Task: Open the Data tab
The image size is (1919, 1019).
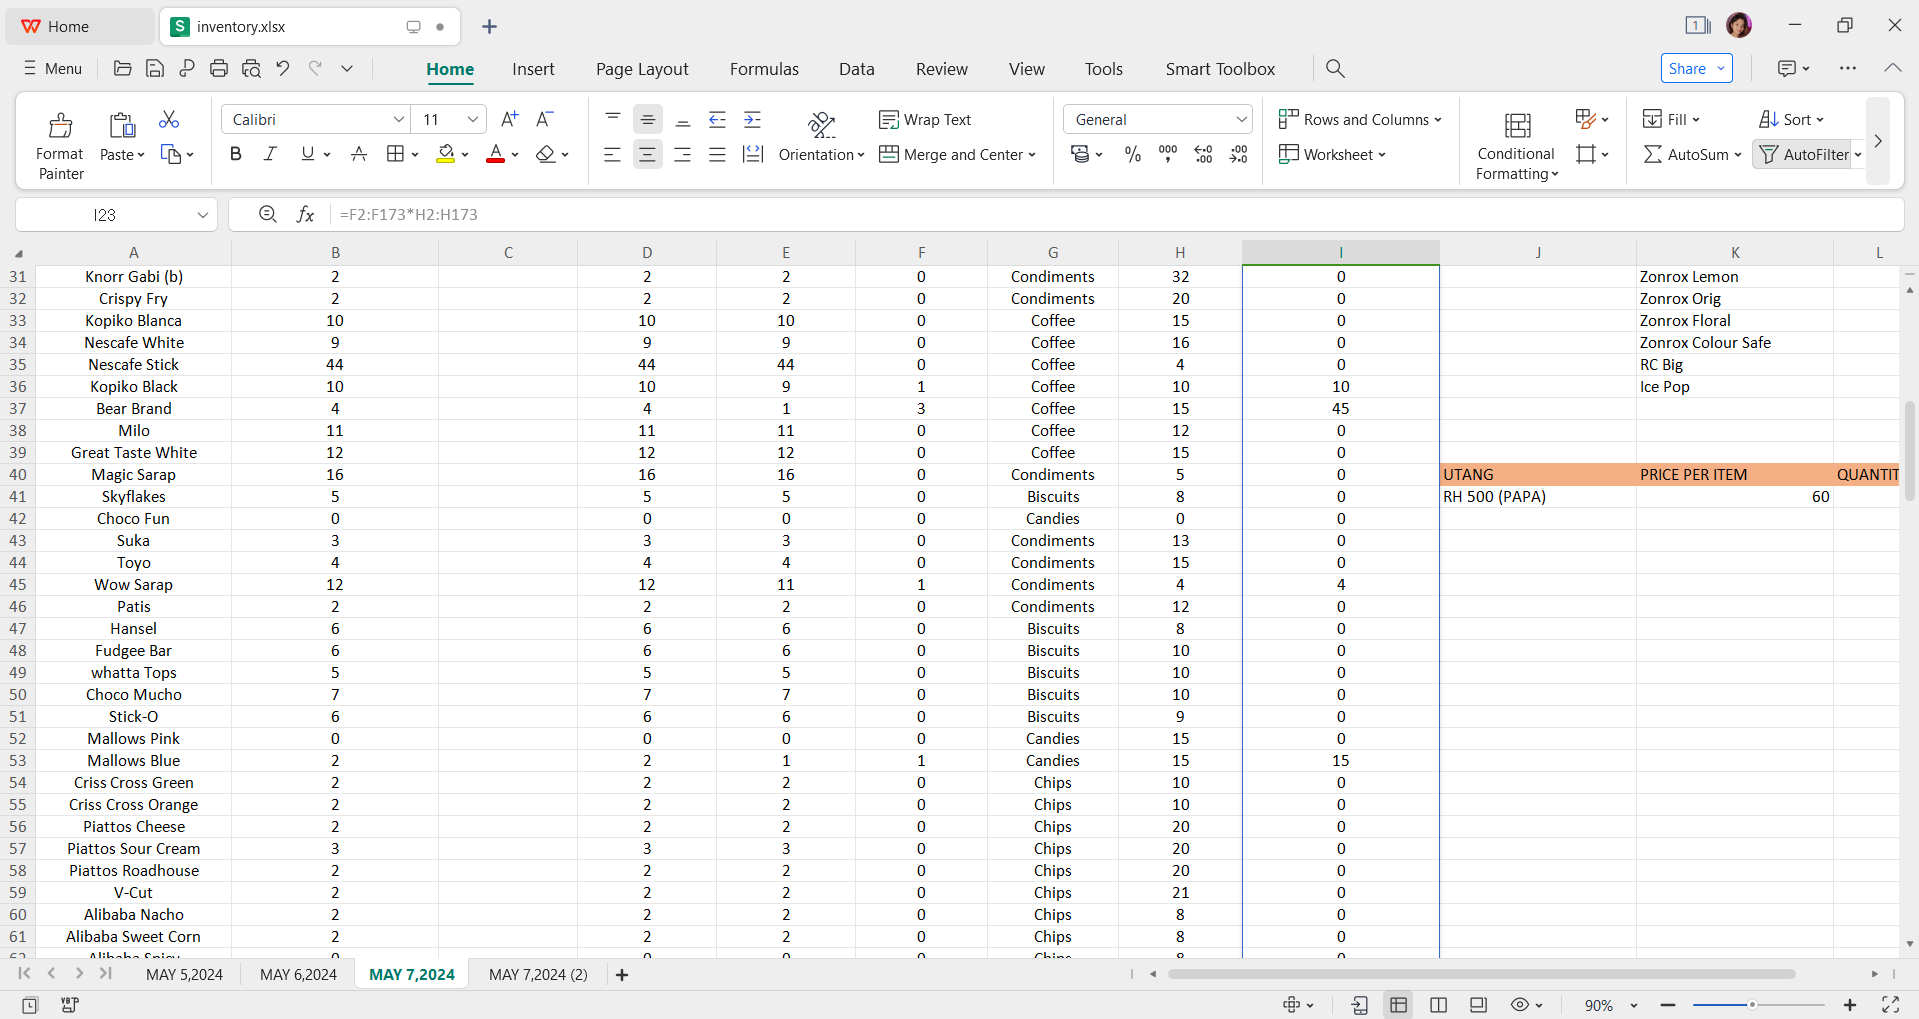Action: pos(856,69)
